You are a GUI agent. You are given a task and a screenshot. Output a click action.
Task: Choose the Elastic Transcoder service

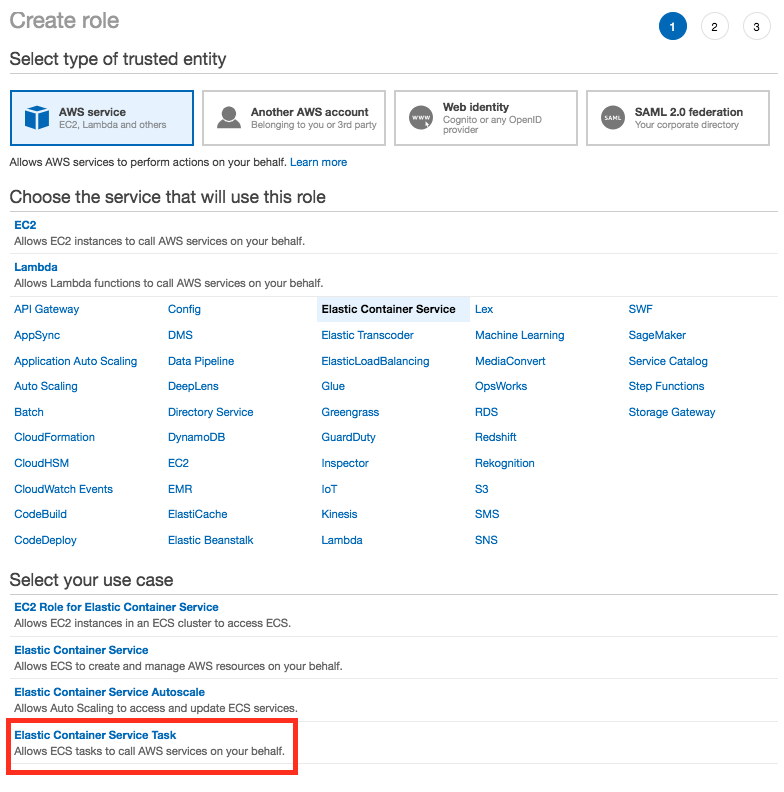pyautogui.click(x=367, y=335)
